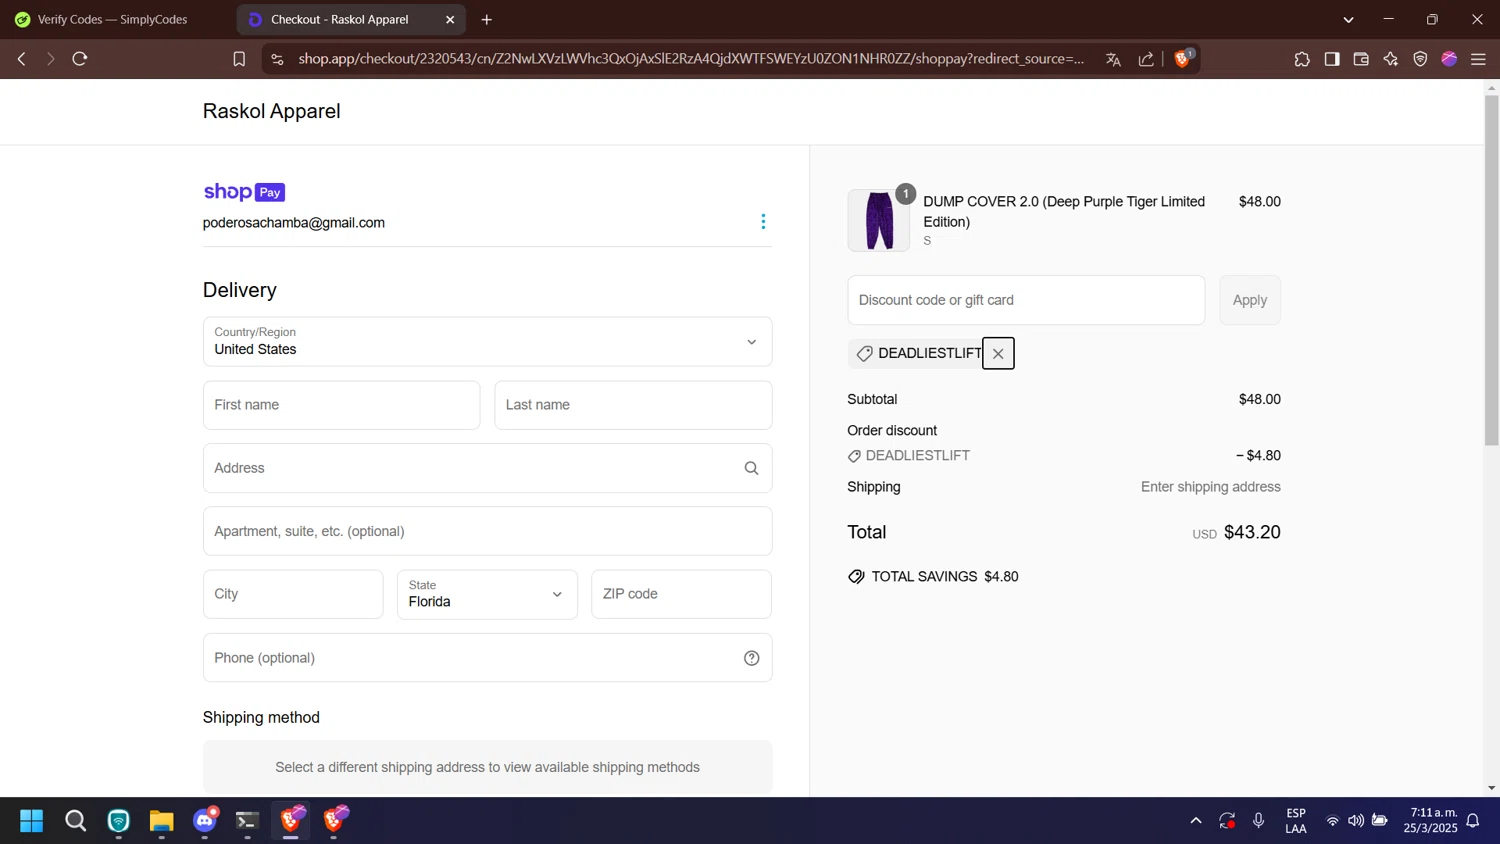The height and width of the screenshot is (844, 1500).
Task: Click the ESP LAA language indicator
Action: [x=1296, y=821]
